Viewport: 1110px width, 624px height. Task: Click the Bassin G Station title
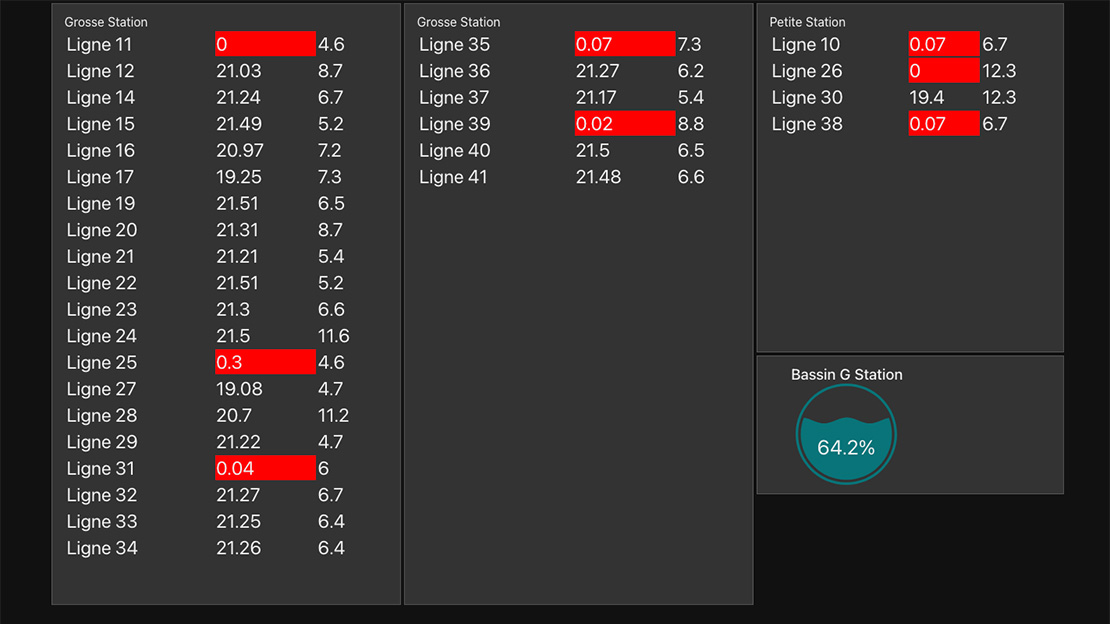[846, 375]
